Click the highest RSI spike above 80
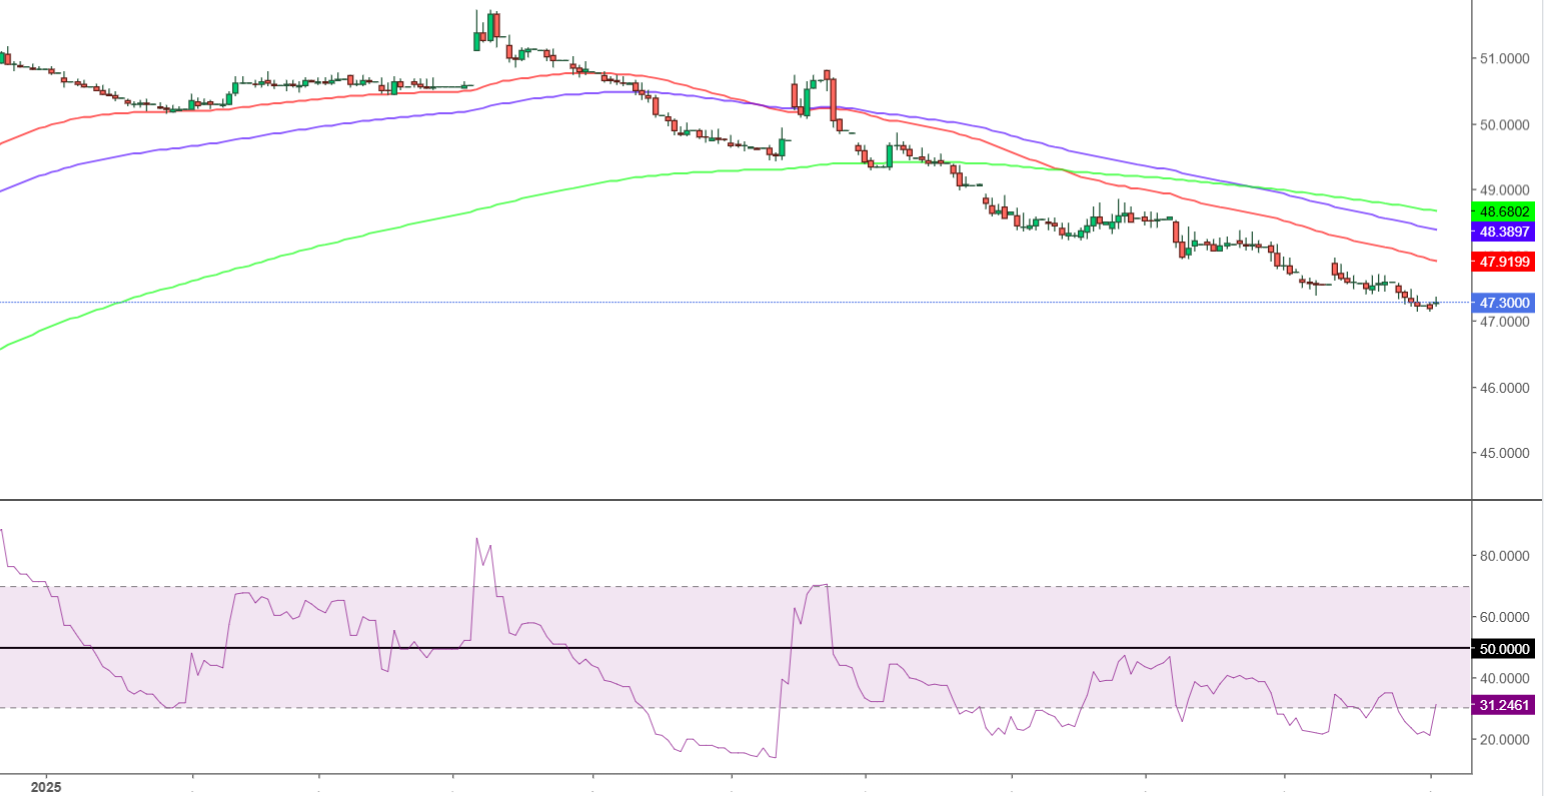Viewport: 1544px width, 796px height. click(476, 539)
